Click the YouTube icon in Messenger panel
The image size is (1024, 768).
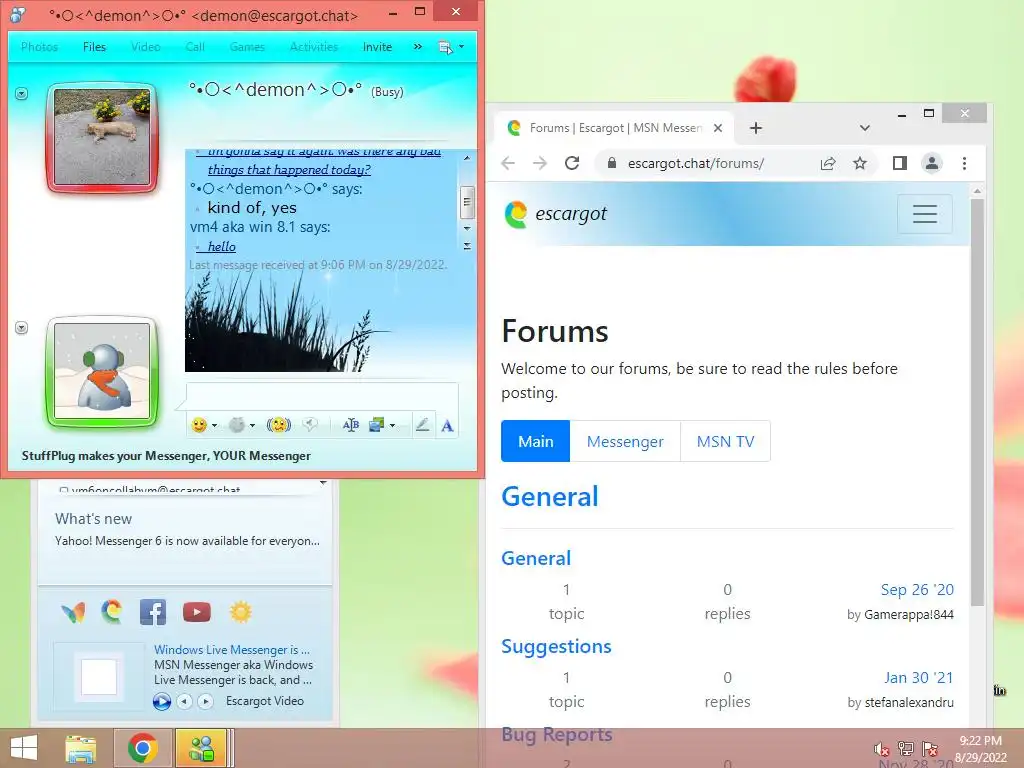click(197, 612)
